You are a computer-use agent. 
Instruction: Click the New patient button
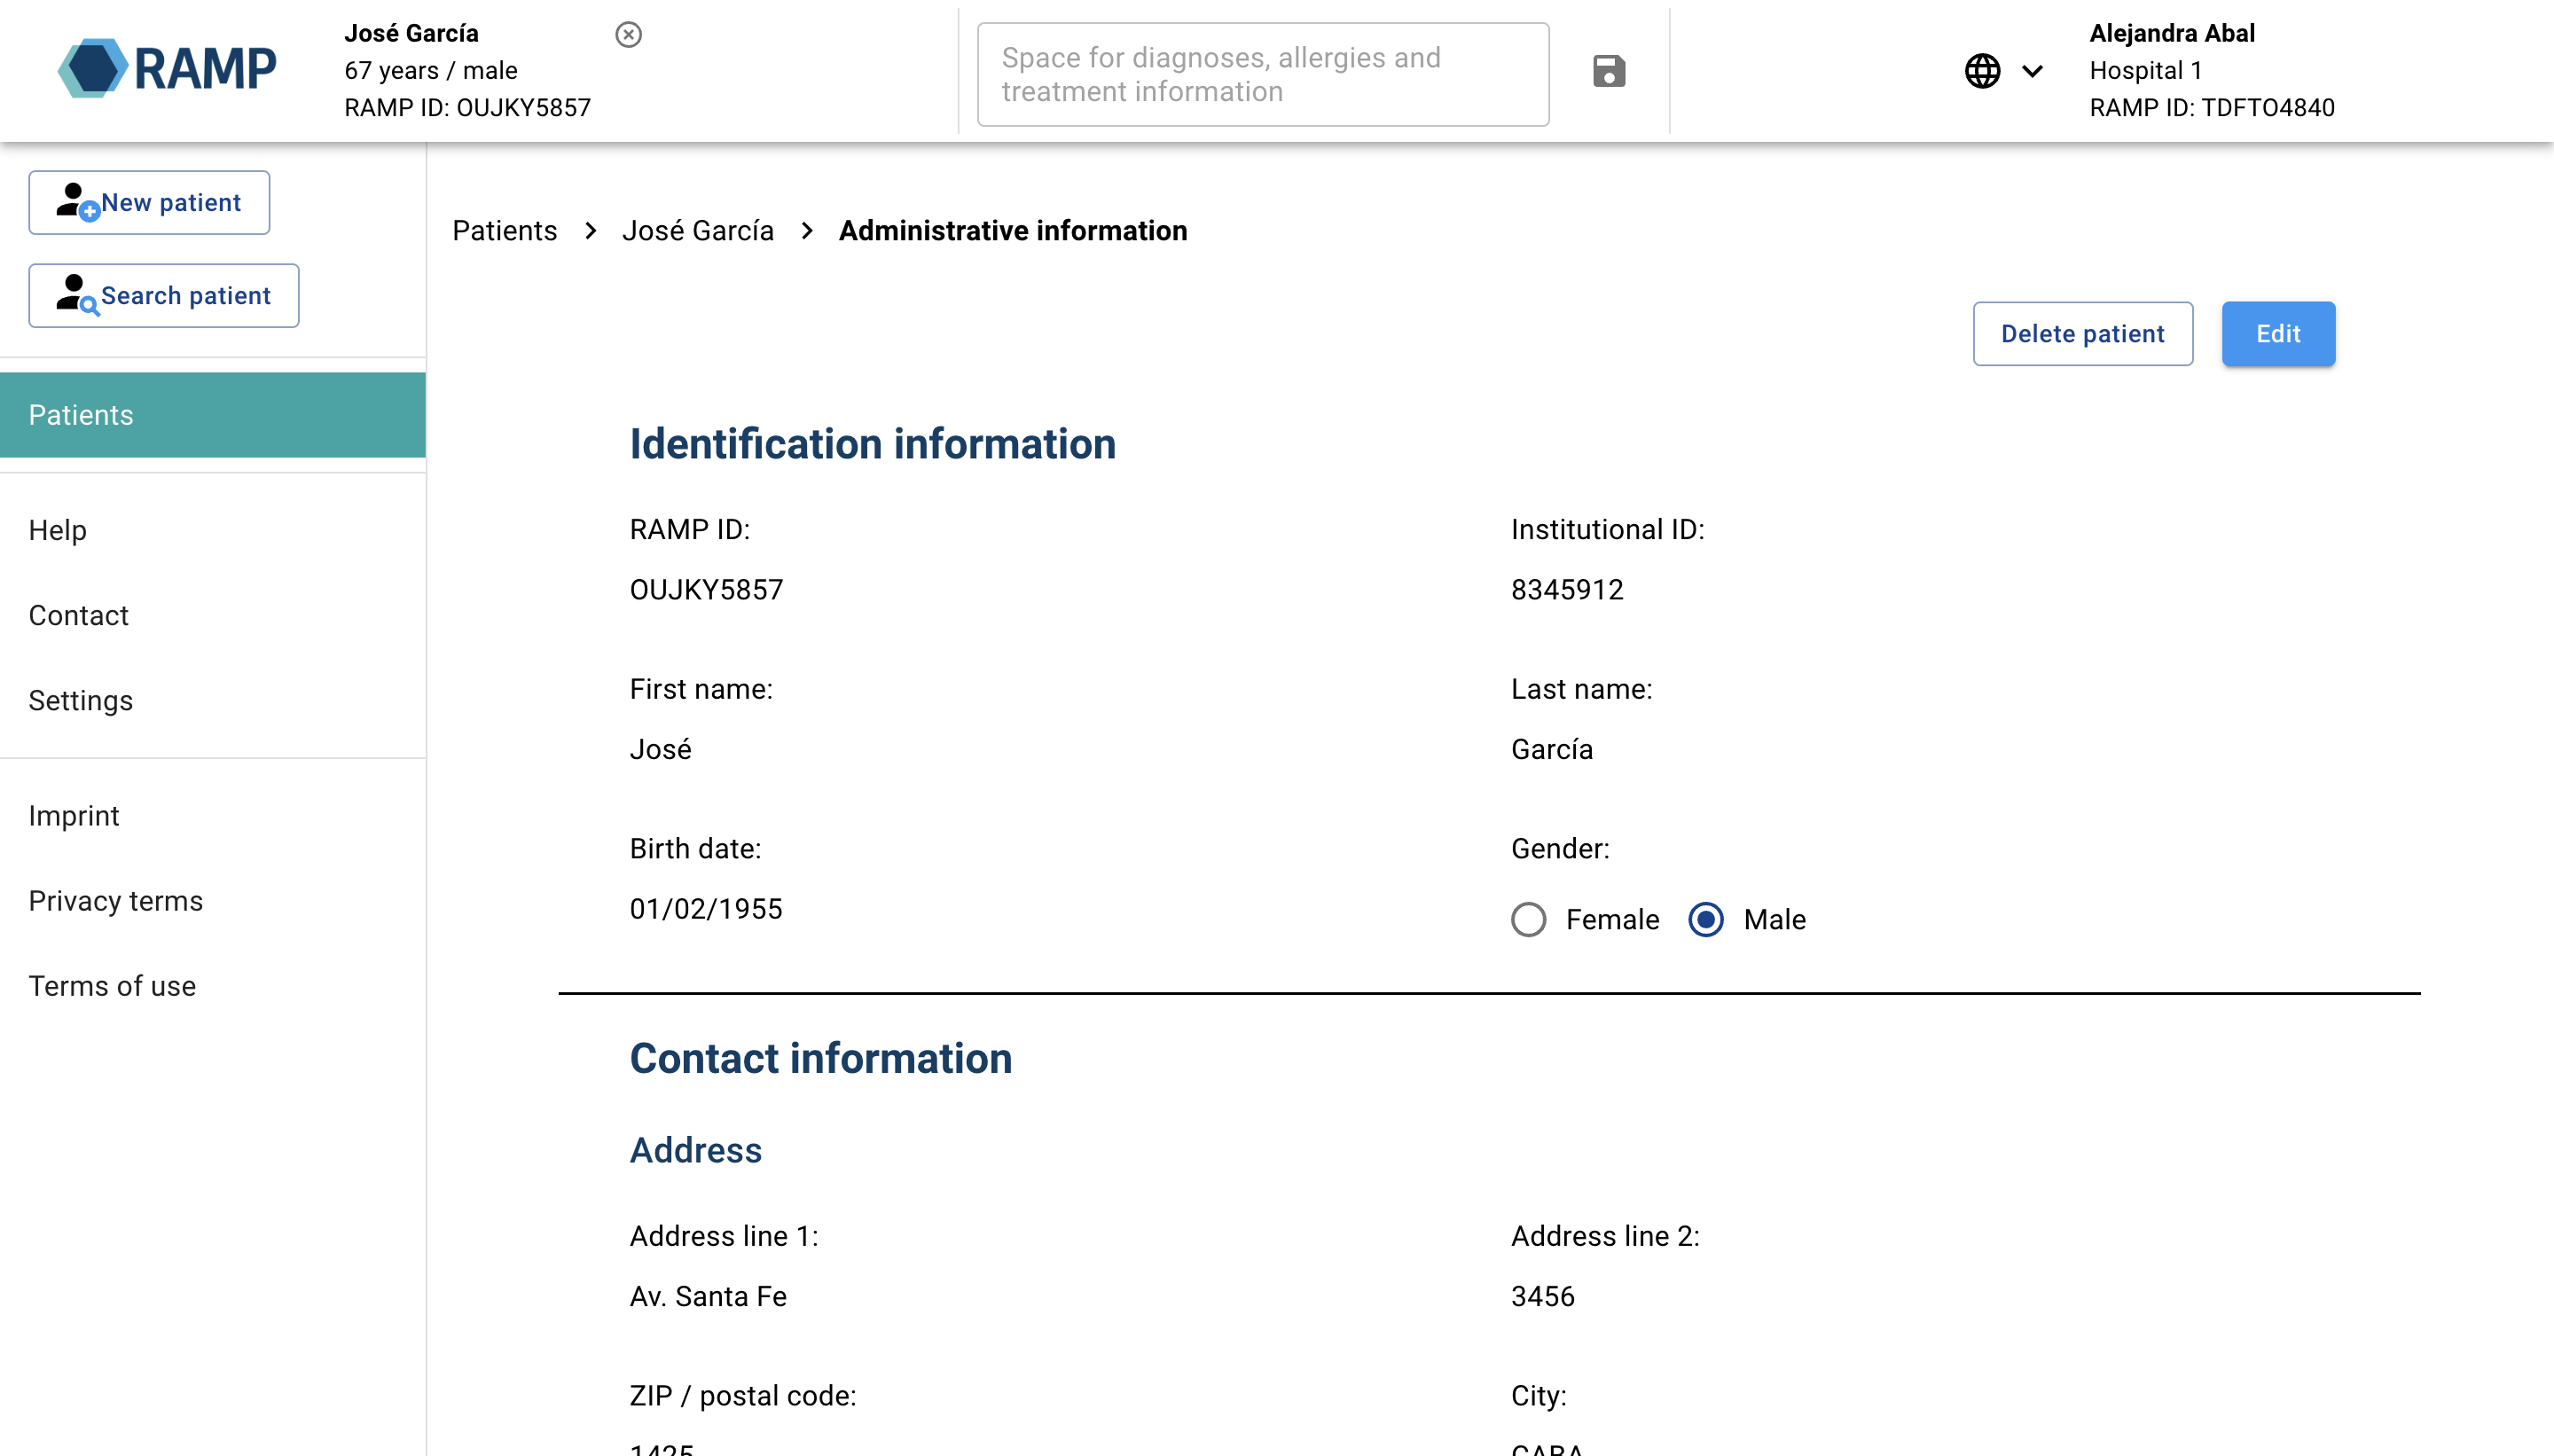pyautogui.click(x=149, y=203)
